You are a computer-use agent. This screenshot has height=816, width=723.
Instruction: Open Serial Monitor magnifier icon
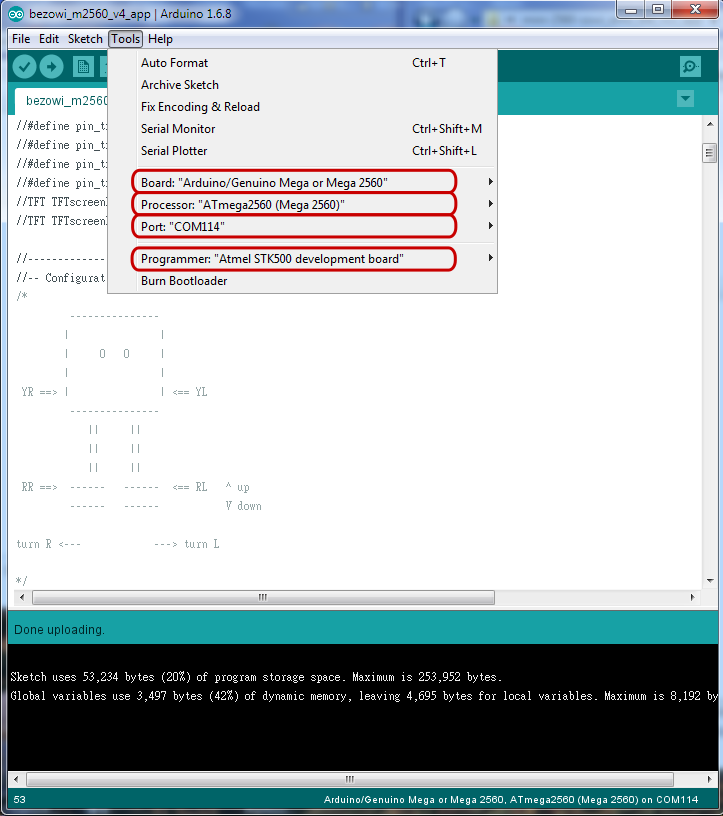tap(690, 67)
